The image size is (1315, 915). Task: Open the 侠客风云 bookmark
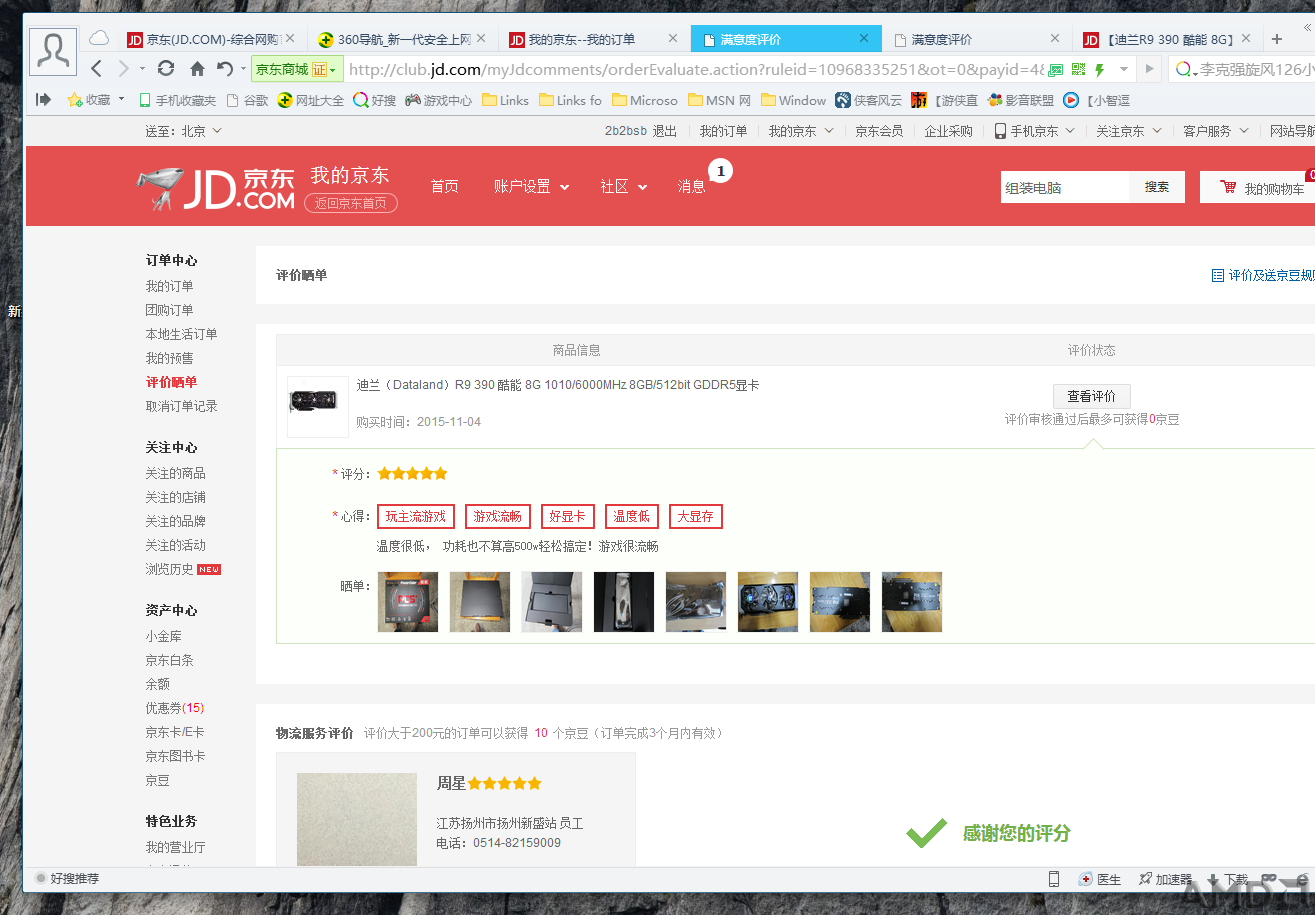[868, 100]
